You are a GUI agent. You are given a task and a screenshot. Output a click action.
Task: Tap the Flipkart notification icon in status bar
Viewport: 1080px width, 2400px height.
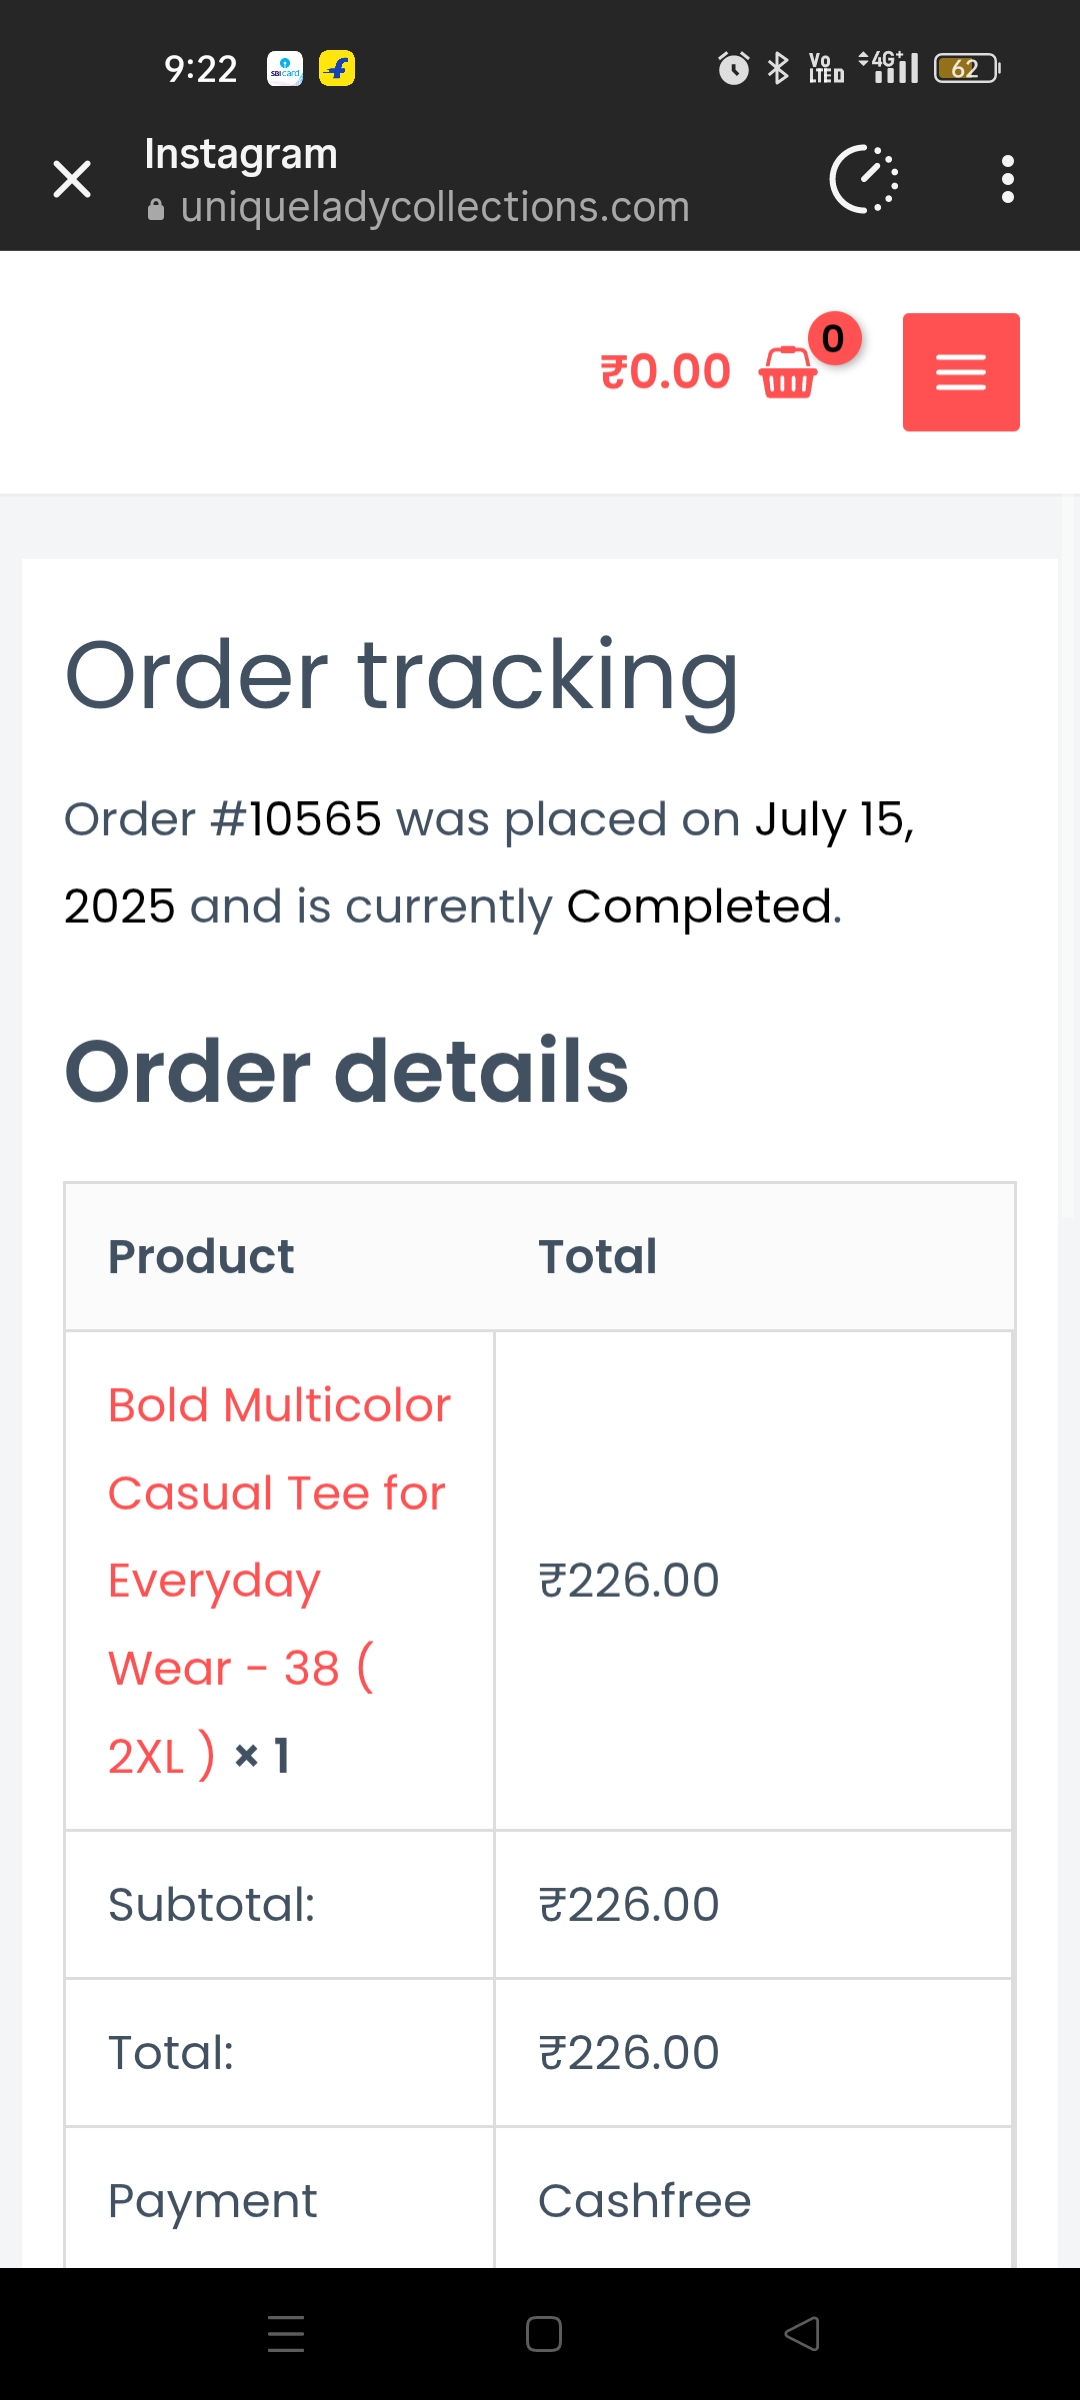tap(337, 68)
